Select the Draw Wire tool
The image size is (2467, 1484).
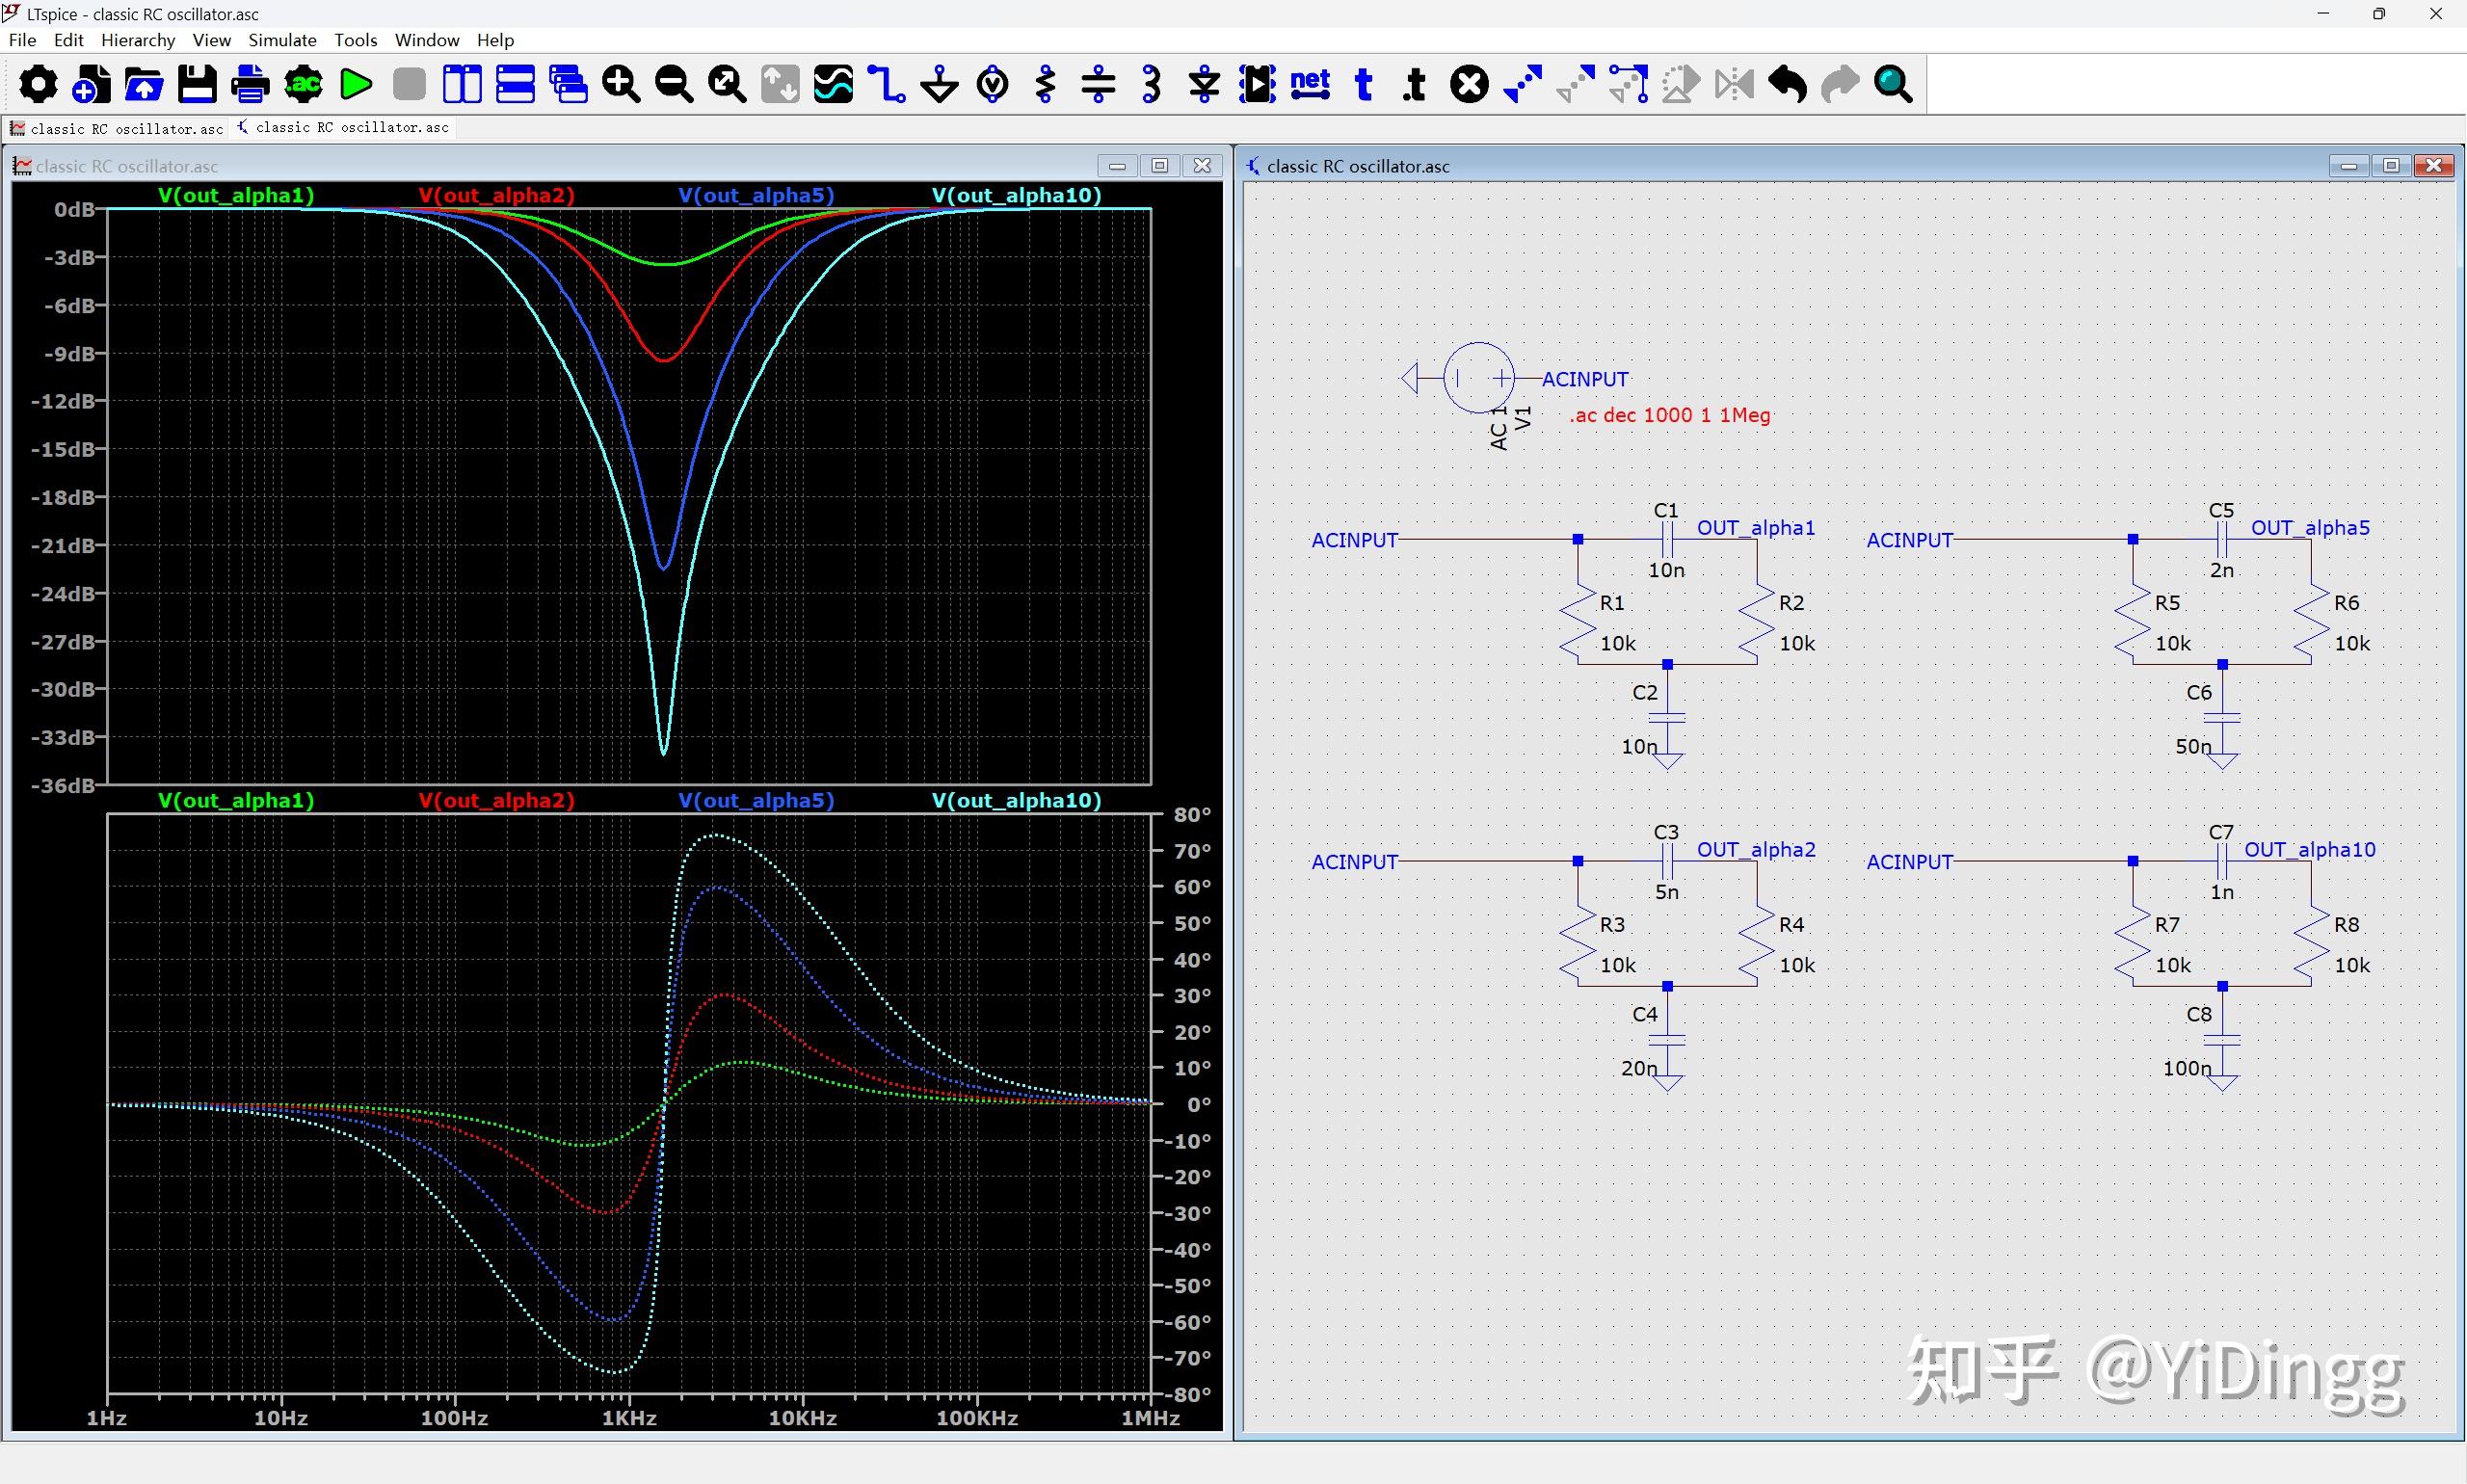pos(886,85)
